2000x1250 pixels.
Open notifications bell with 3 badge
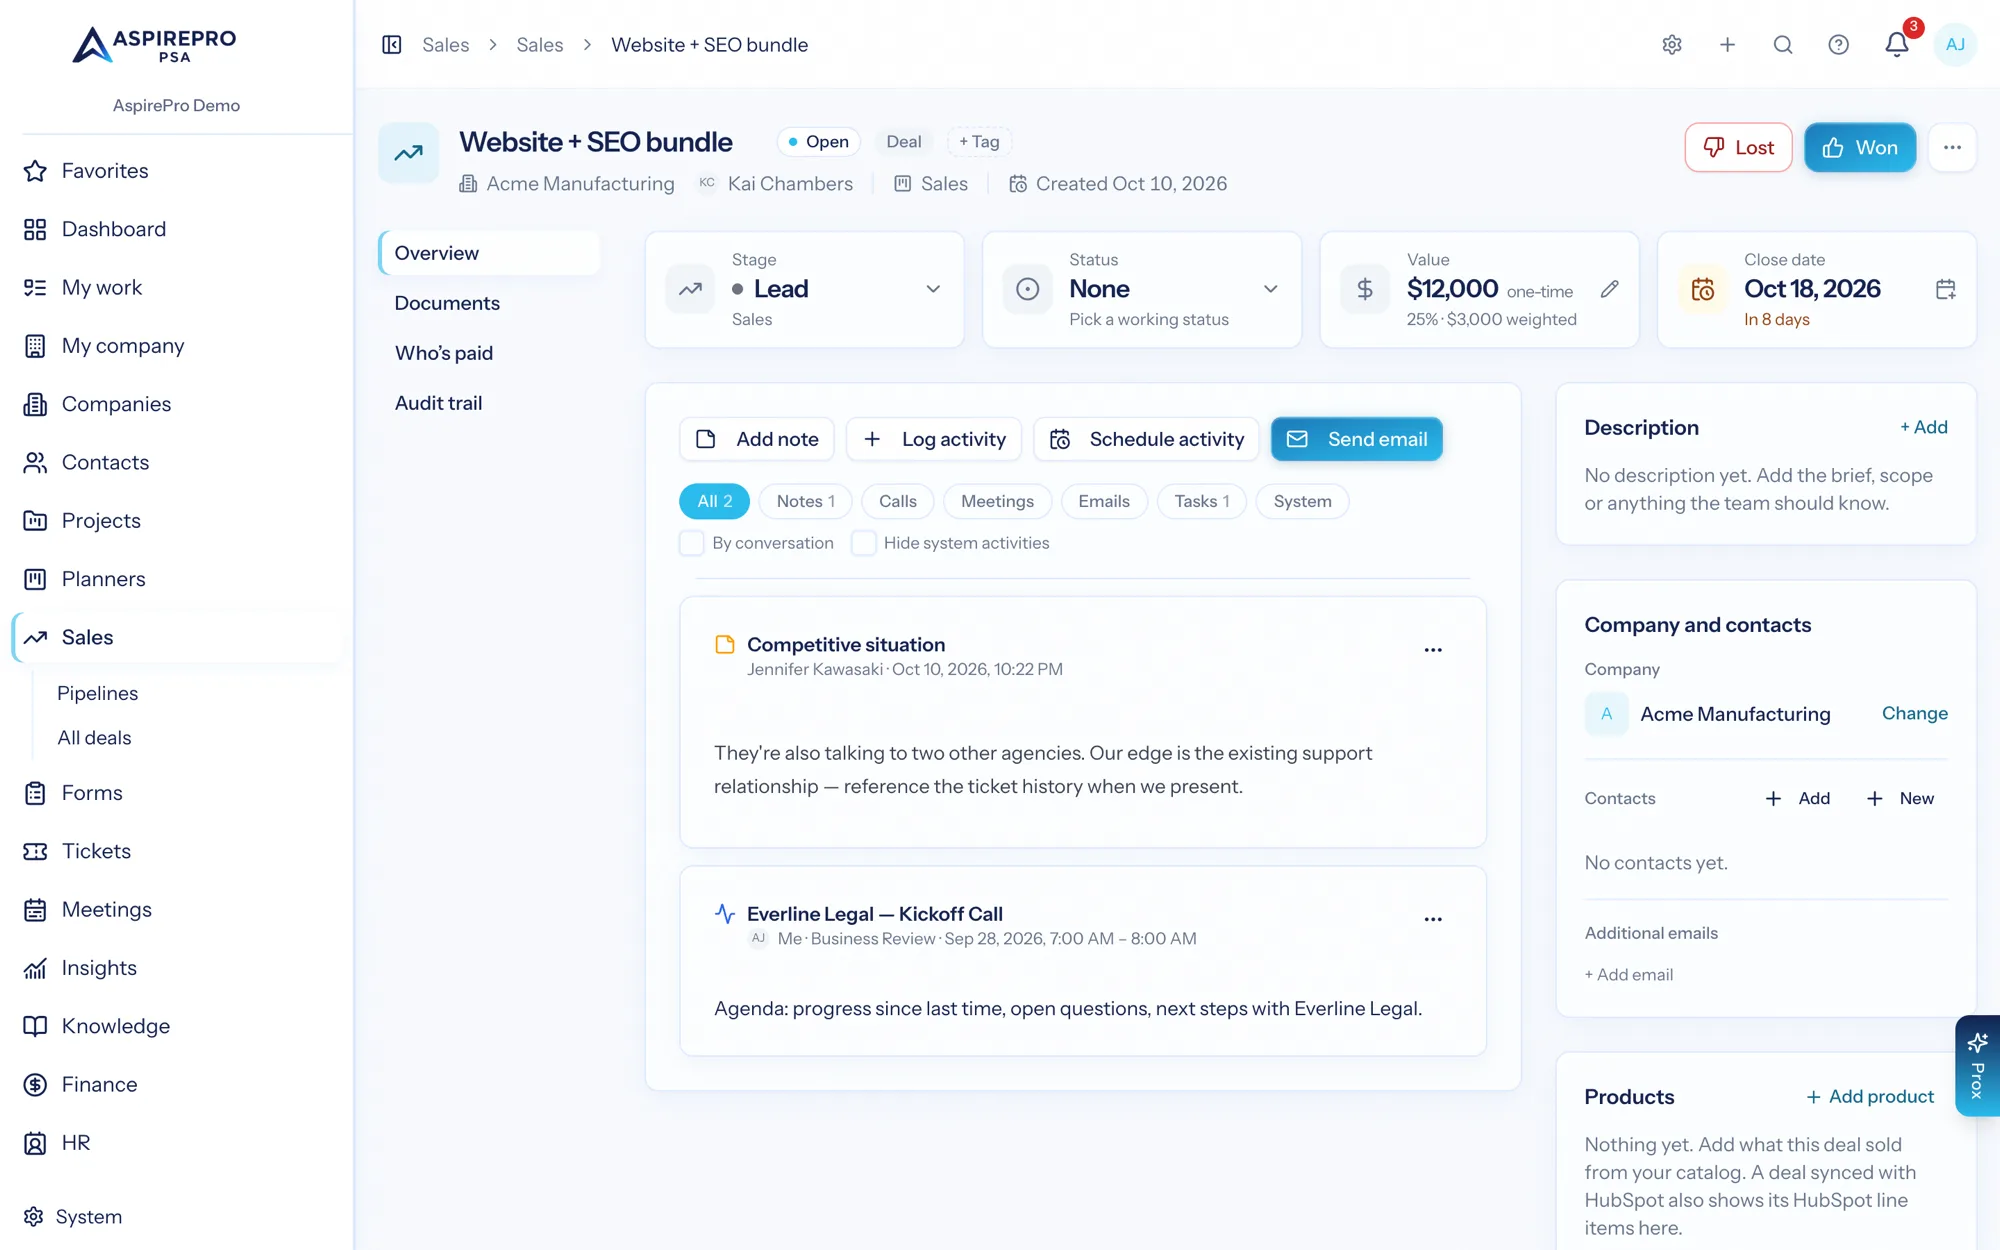[x=1897, y=44]
